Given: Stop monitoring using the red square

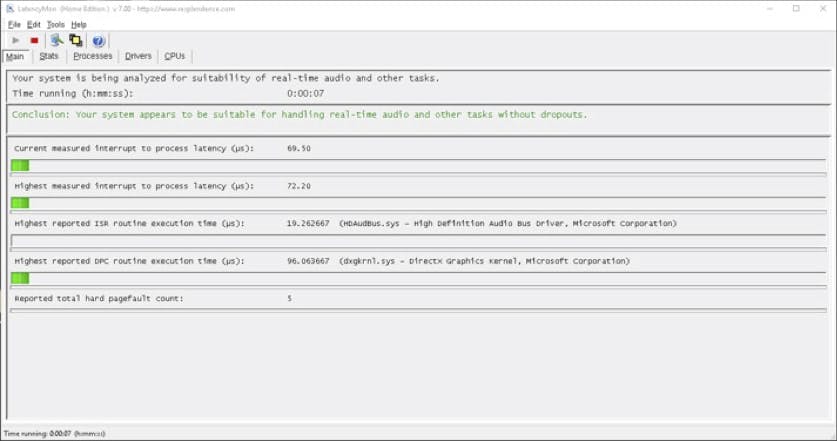Looking at the screenshot, I should [34, 40].
